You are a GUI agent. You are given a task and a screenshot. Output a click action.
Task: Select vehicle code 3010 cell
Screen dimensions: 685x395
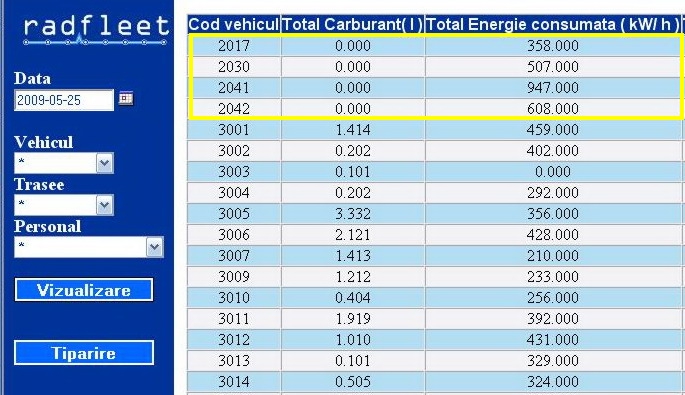(x=234, y=297)
